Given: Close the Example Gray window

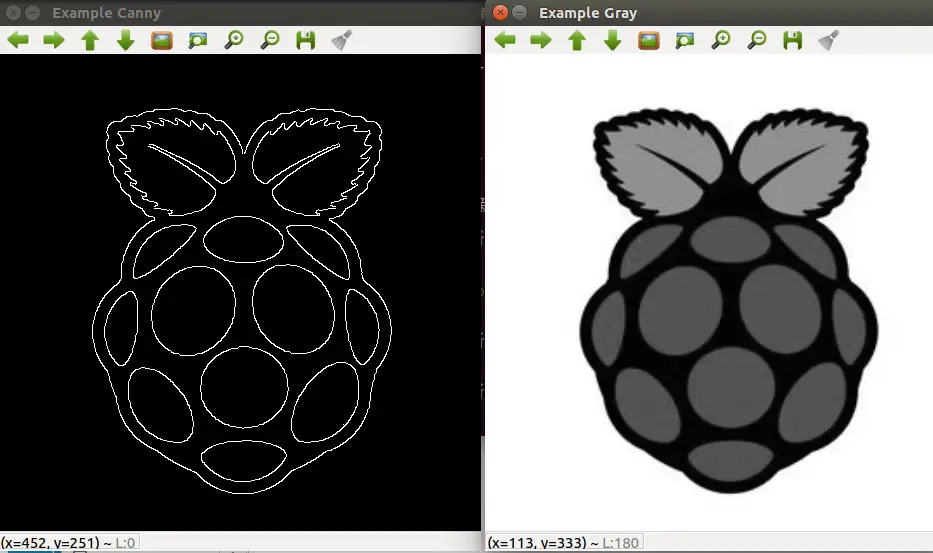Looking at the screenshot, I should tap(500, 13).
